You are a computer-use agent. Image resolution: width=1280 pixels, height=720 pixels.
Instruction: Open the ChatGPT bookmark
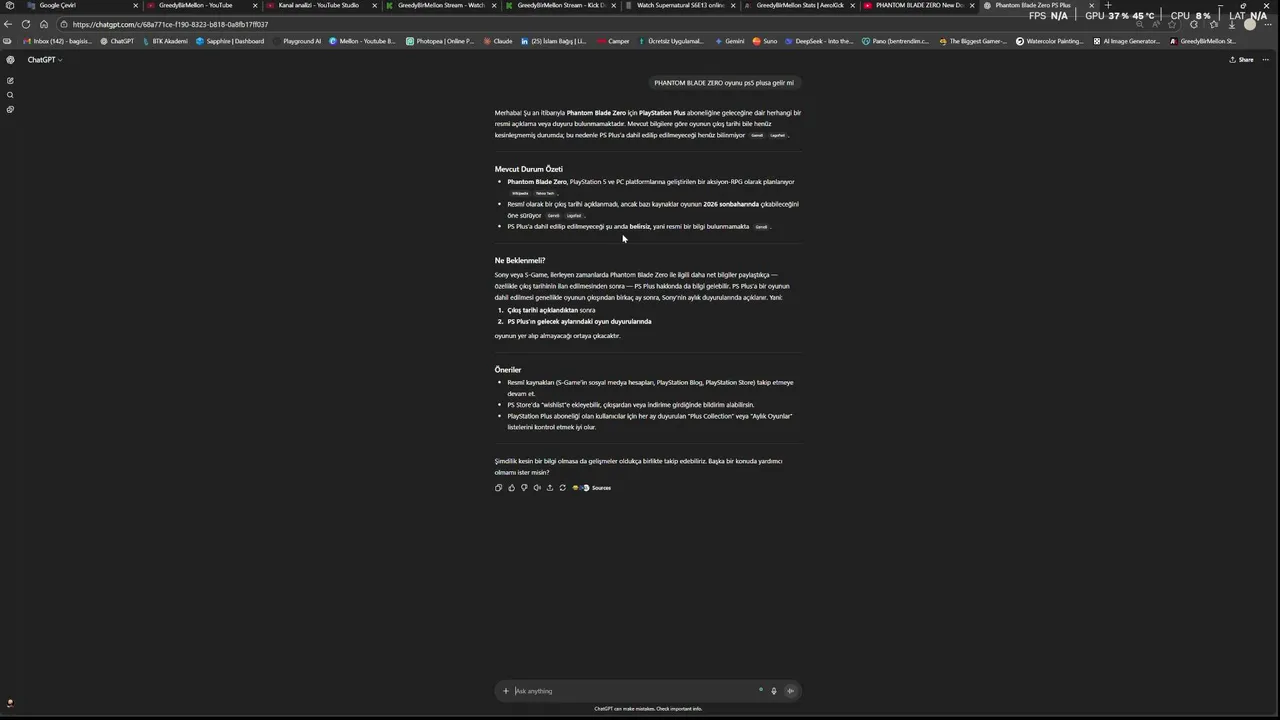(117, 41)
